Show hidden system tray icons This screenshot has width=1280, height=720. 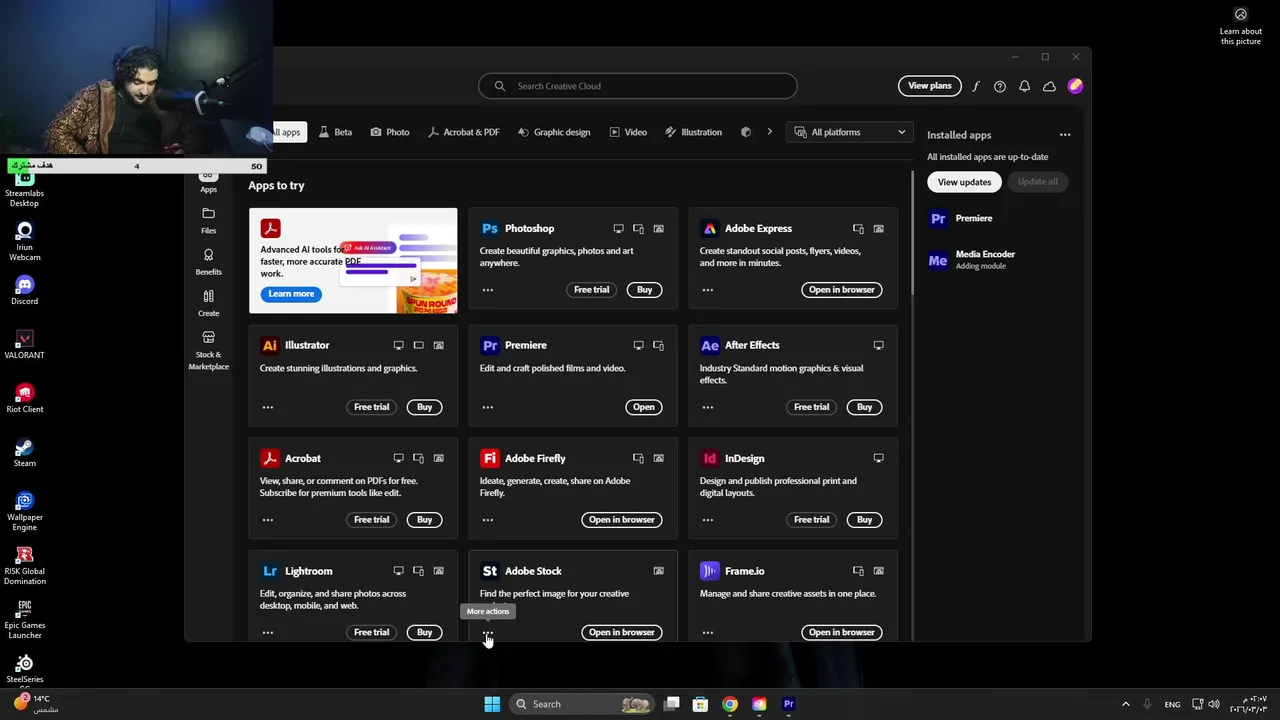tap(1125, 704)
